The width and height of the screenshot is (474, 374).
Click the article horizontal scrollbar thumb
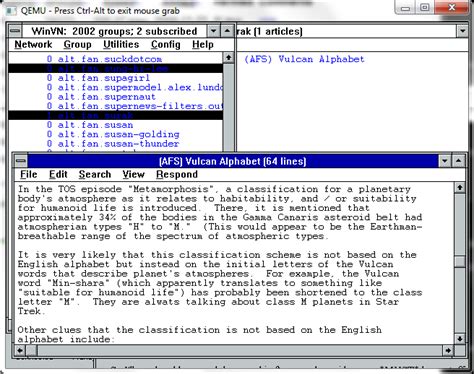[x=32, y=351]
